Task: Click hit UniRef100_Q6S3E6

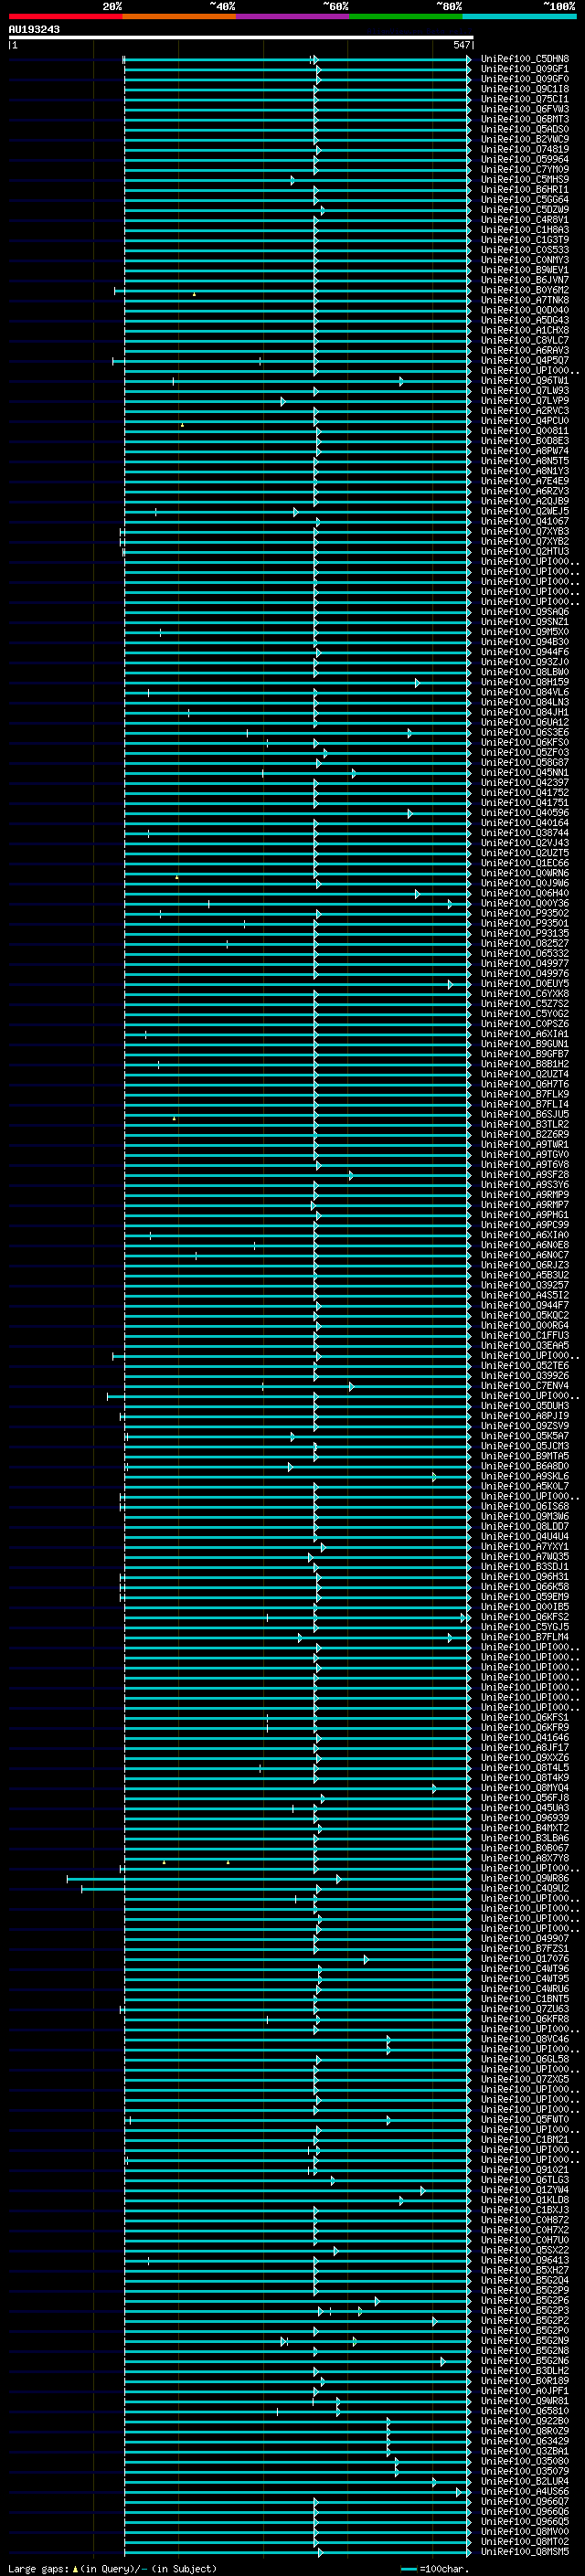Action: point(525,732)
